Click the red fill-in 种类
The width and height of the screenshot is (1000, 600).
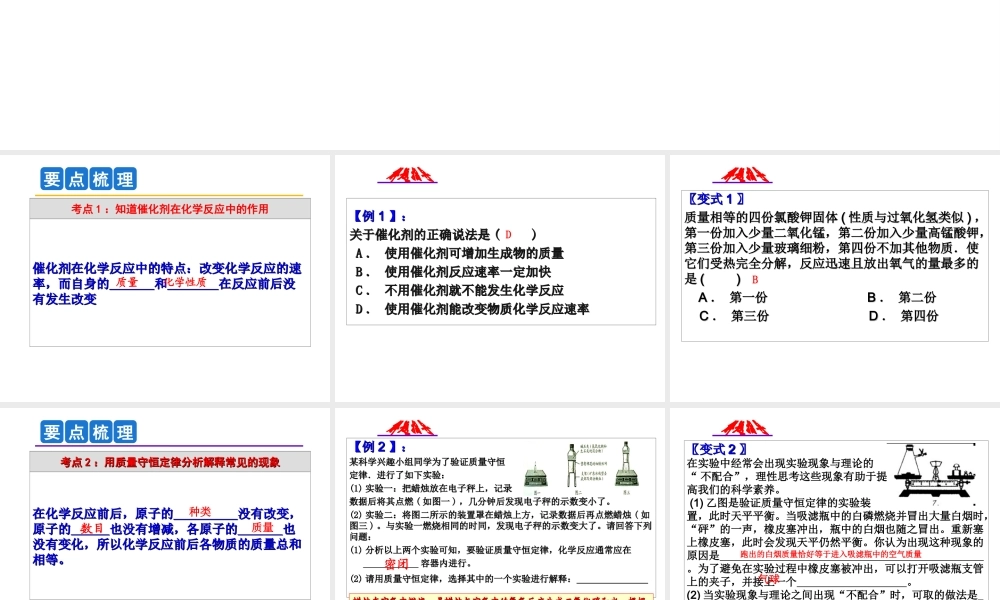pyautogui.click(x=200, y=511)
